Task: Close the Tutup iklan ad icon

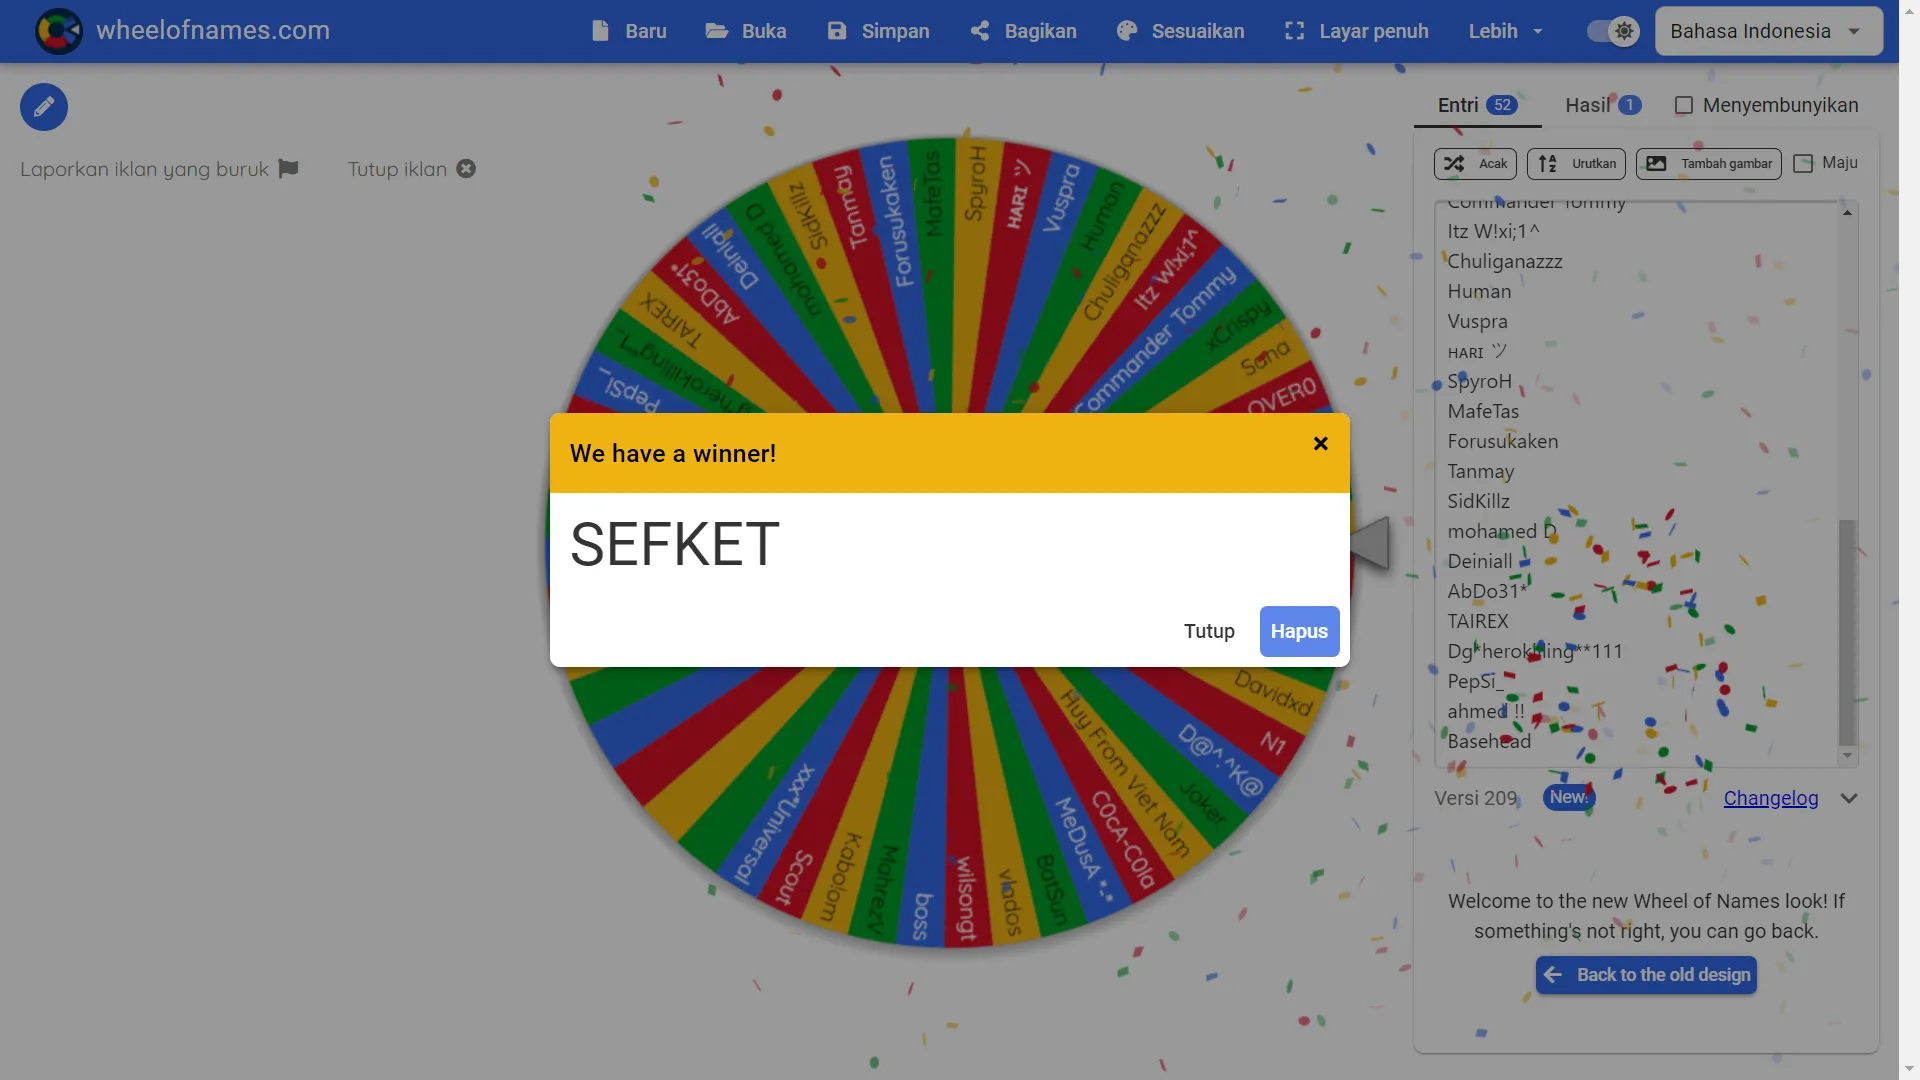Action: pos(466,169)
